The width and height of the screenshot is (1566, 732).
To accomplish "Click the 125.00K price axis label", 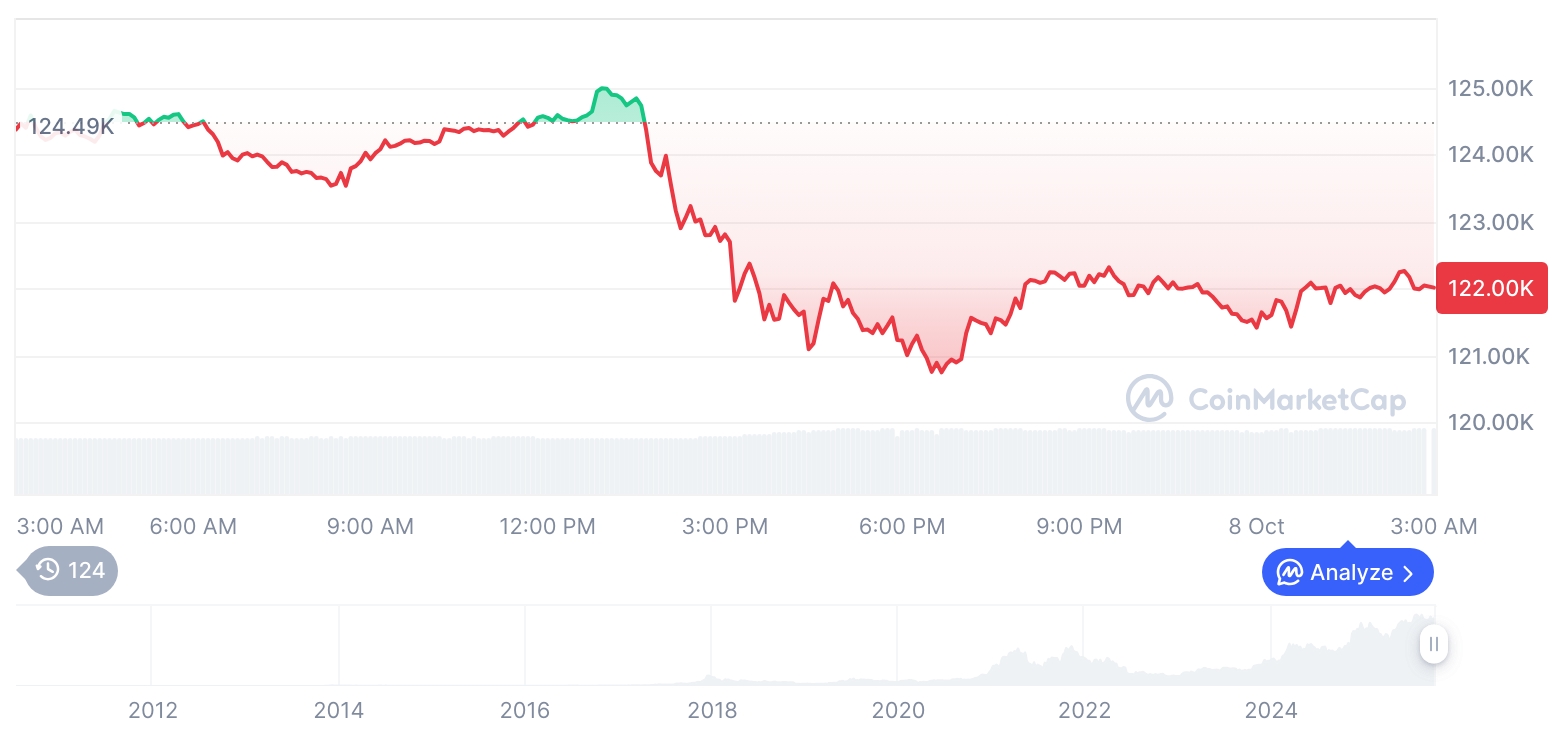I will [1490, 89].
